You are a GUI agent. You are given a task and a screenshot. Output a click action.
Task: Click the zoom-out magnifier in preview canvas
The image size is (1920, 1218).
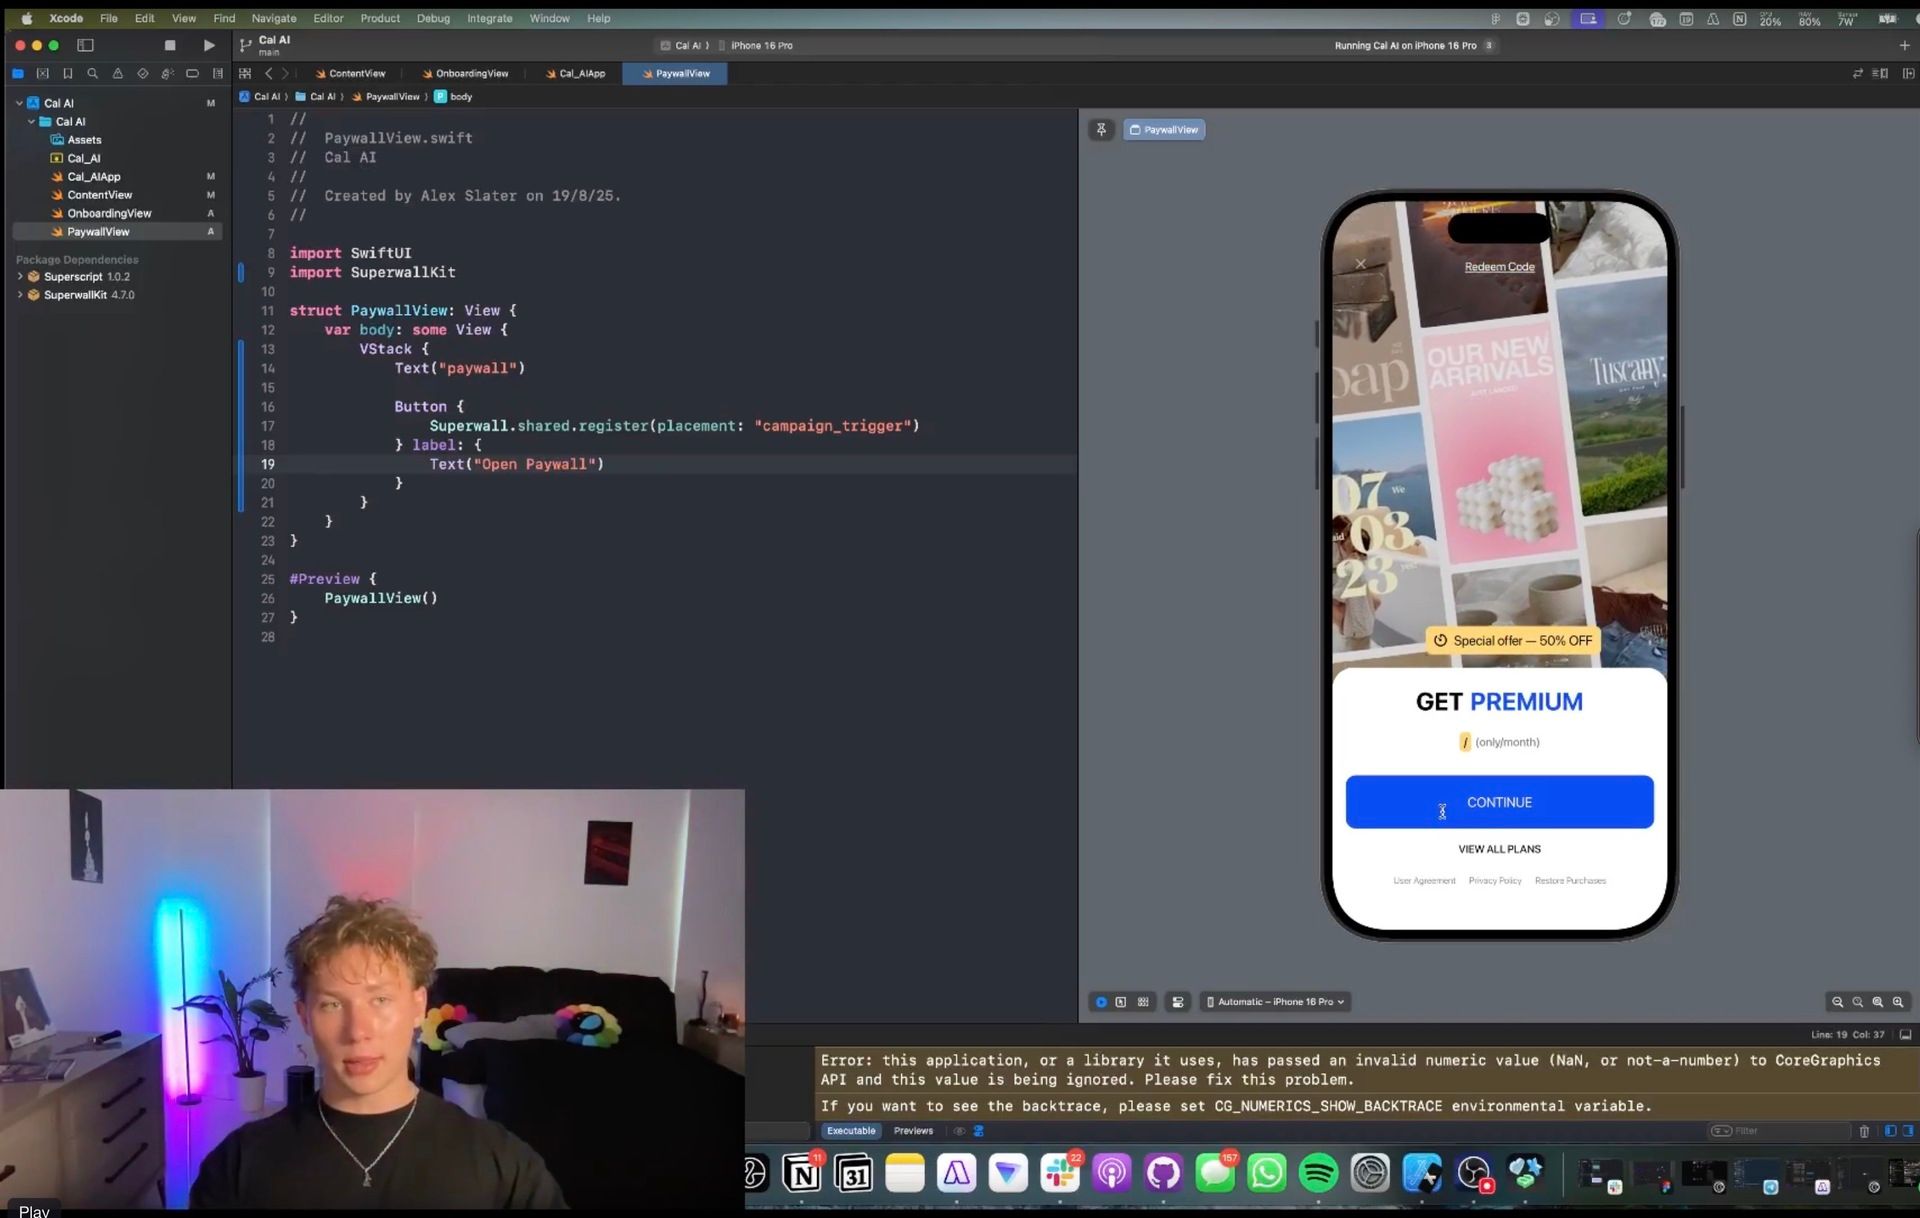(x=1837, y=1002)
